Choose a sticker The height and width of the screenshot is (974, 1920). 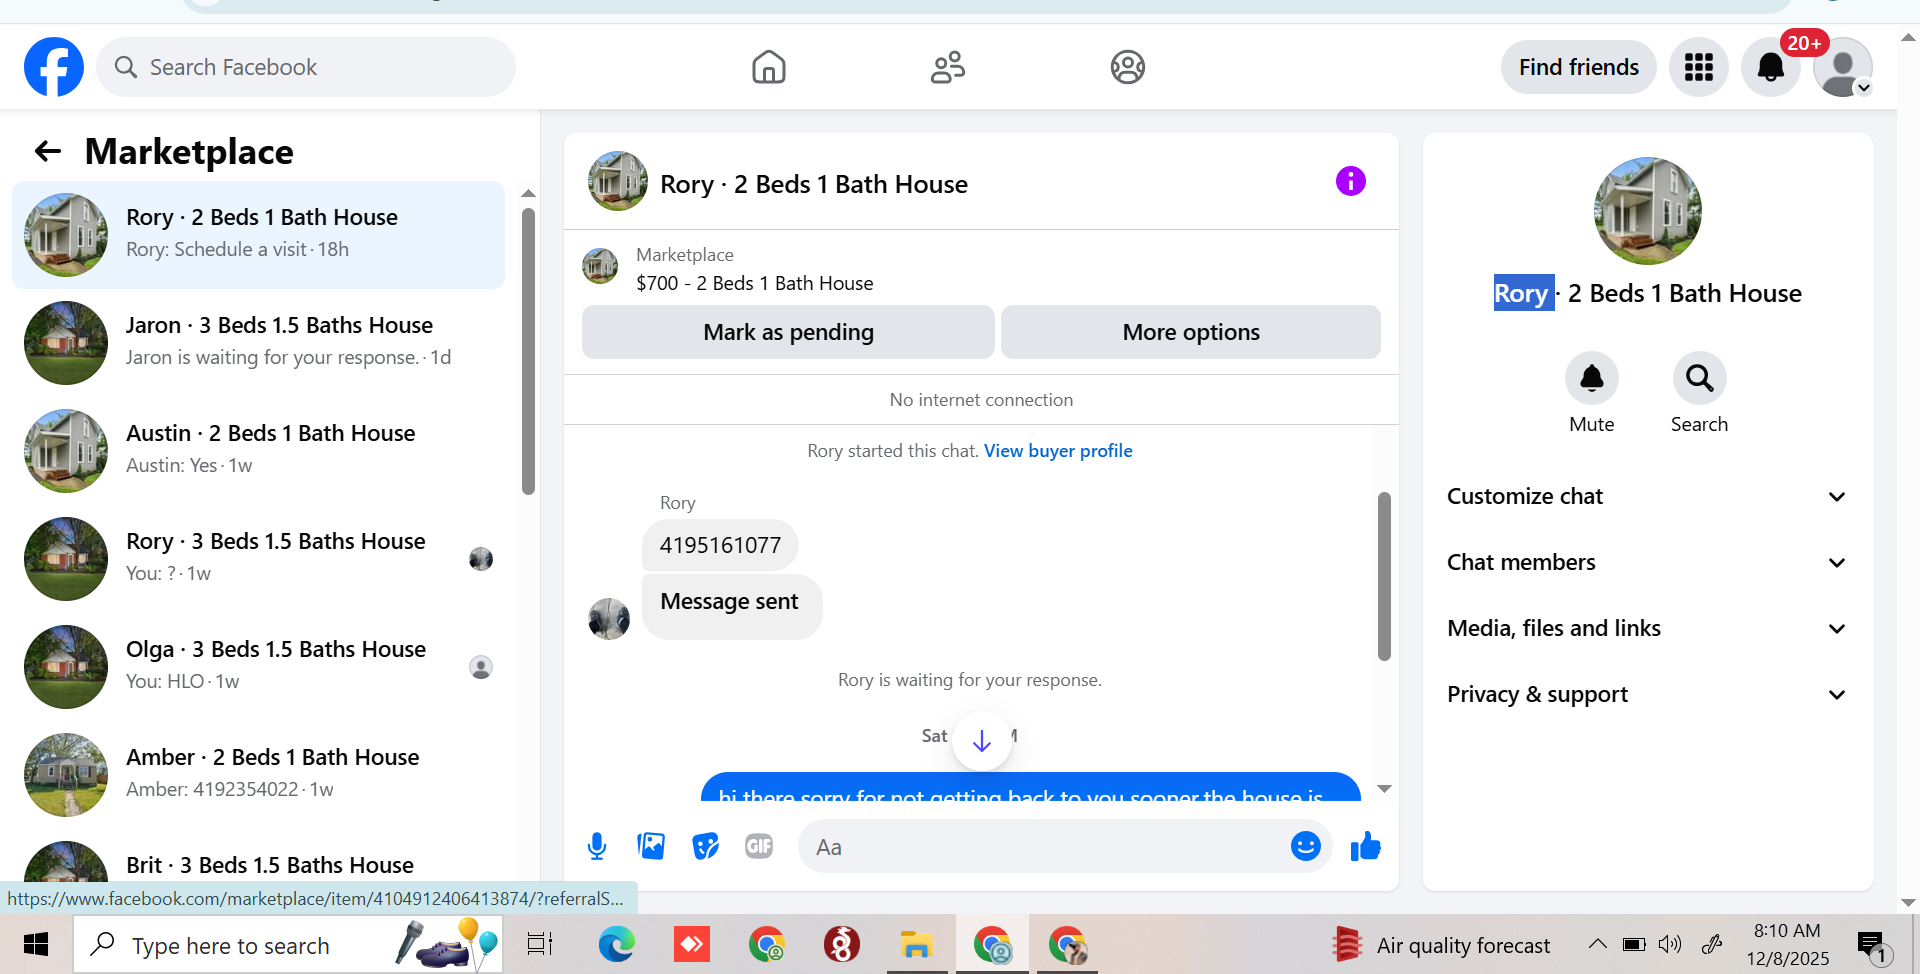706,847
